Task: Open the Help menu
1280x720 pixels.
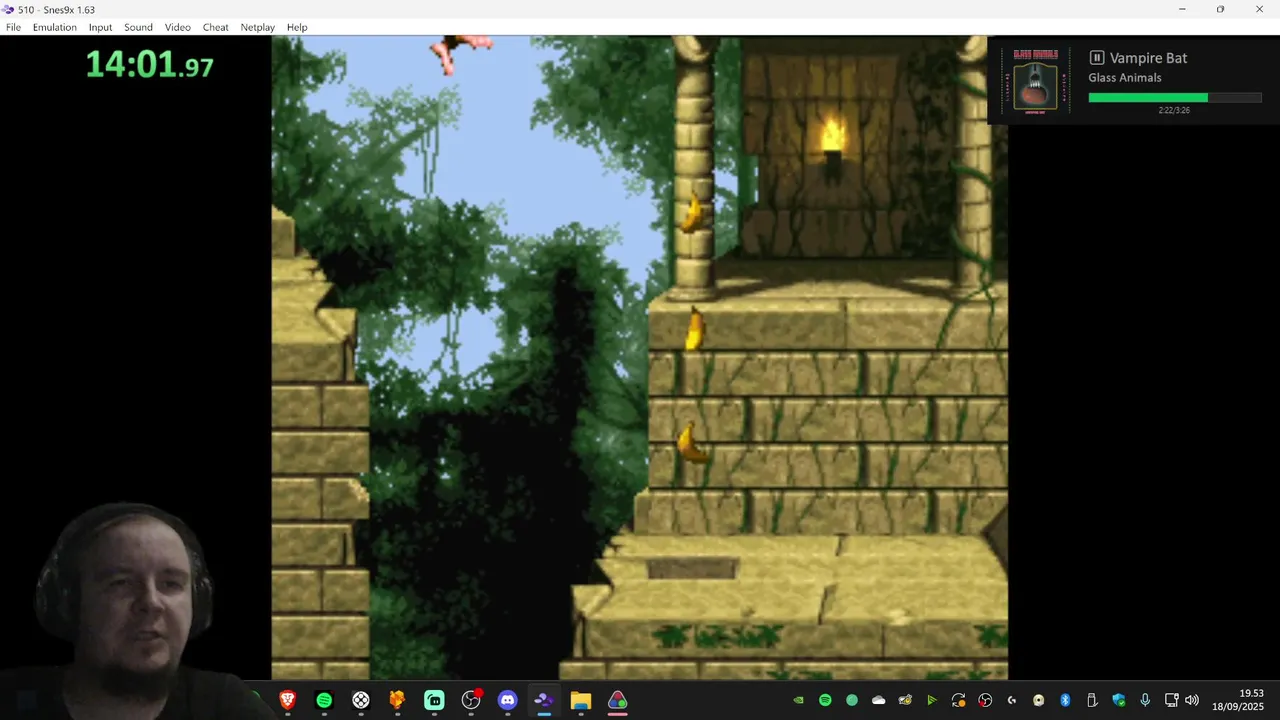Action: coord(297,27)
